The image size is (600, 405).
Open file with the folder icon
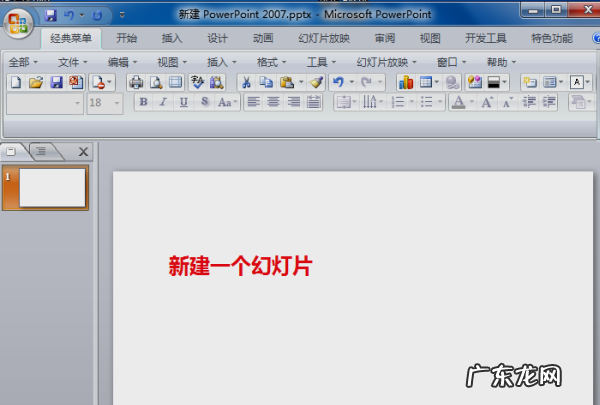pyautogui.click(x=35, y=82)
